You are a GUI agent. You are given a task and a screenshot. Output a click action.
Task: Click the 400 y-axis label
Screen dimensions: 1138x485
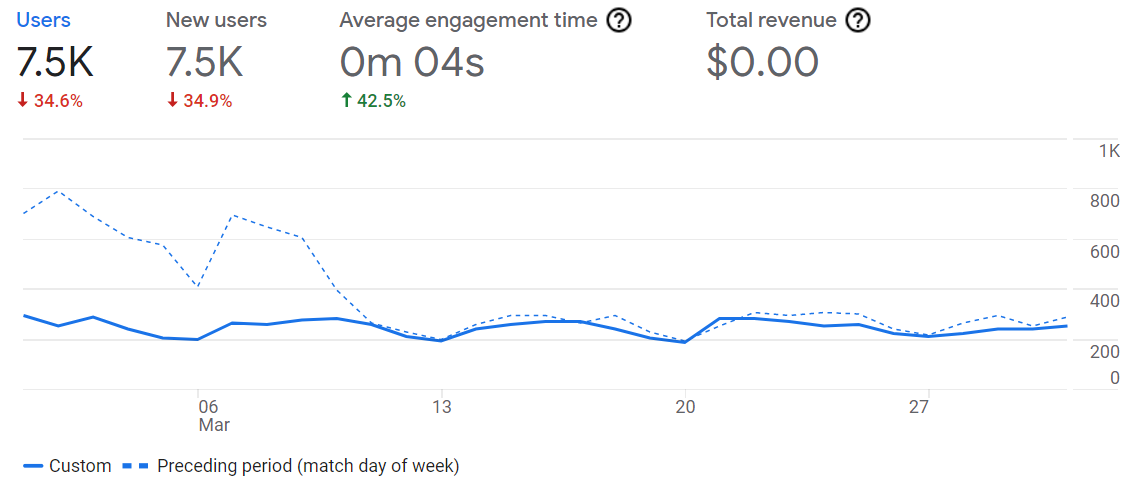1105,301
